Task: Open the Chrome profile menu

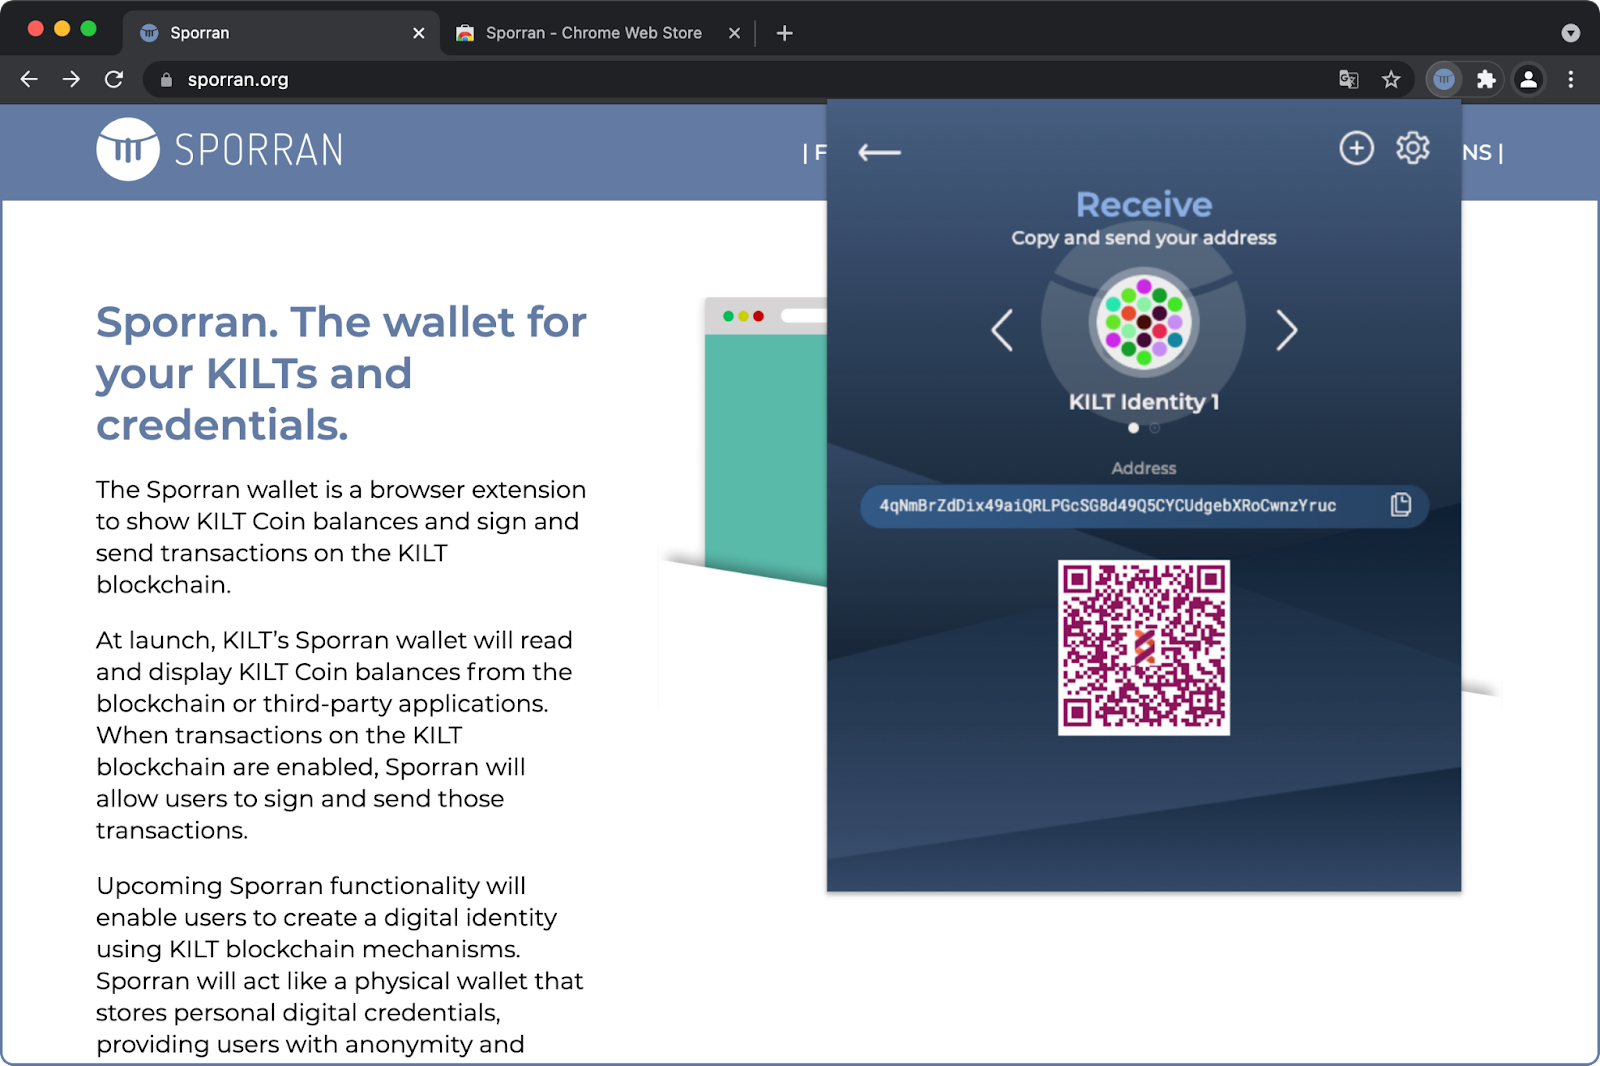Action: [1528, 79]
